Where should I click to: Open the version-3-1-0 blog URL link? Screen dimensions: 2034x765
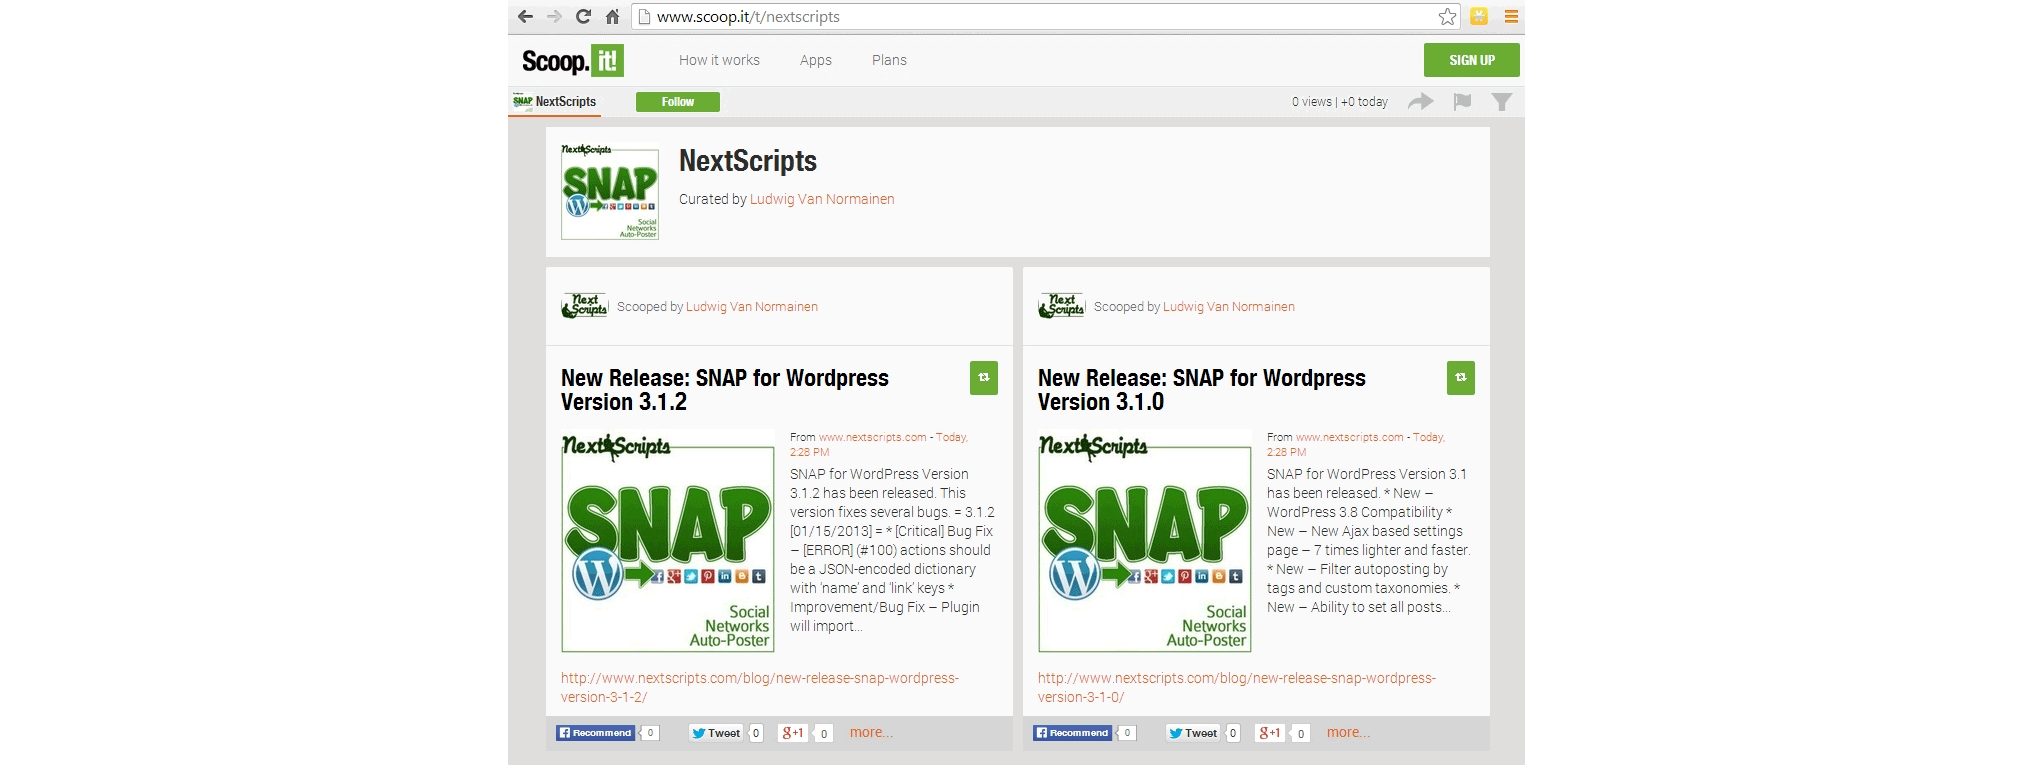1237,688
